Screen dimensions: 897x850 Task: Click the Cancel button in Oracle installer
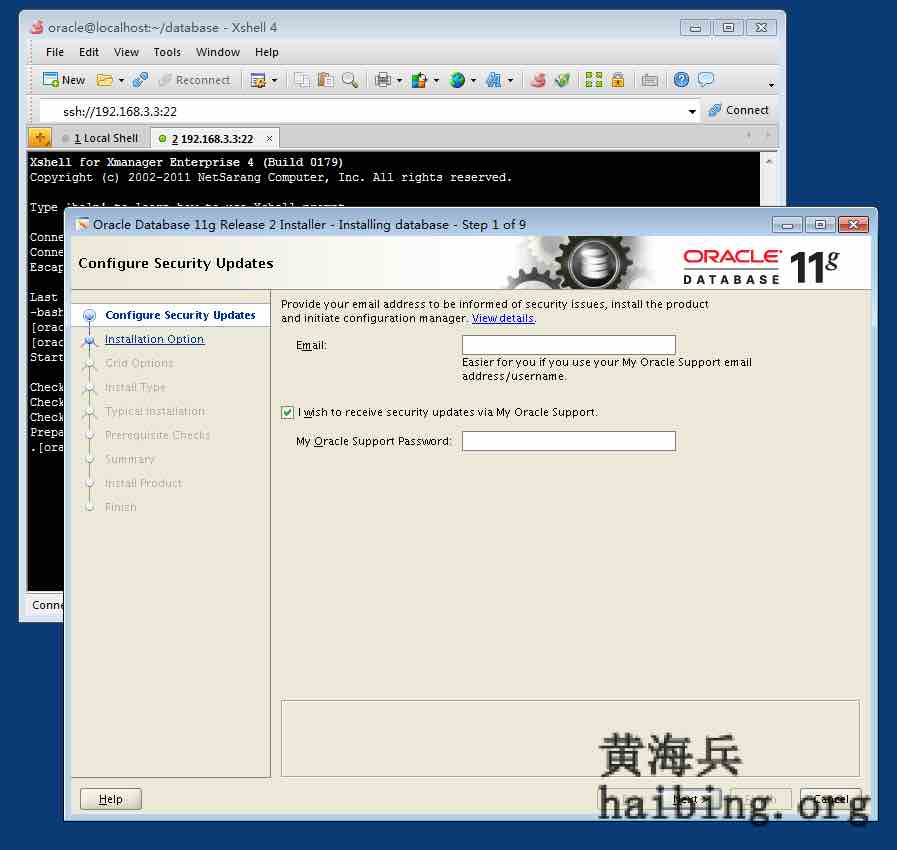831,799
